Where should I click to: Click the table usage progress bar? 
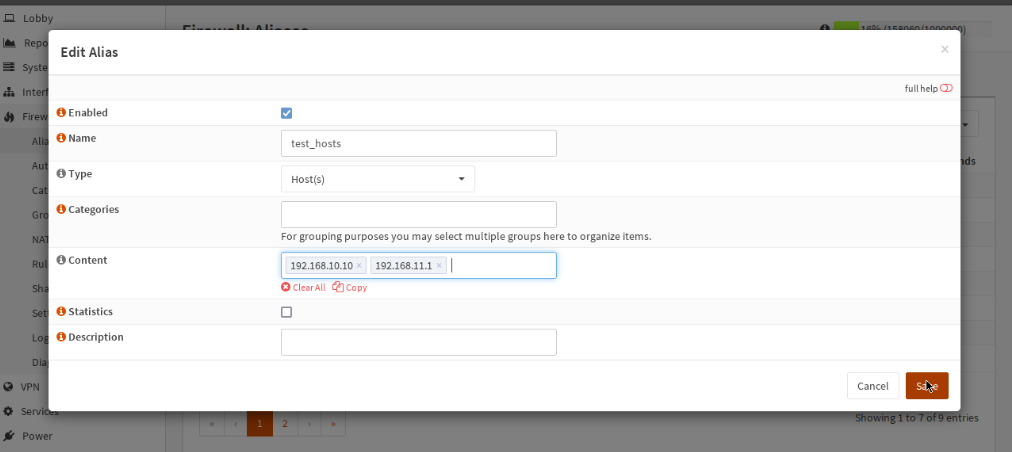point(913,28)
